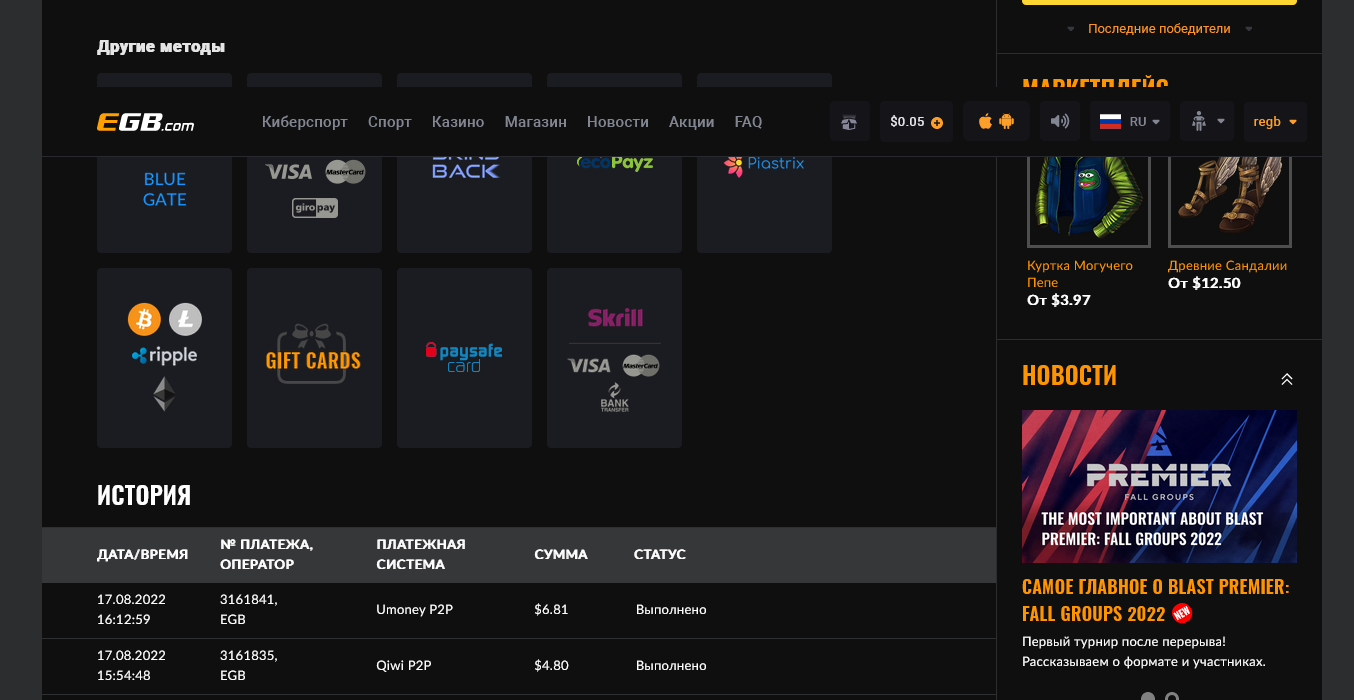Click the ДАТА/ВРЕМЯ column header
This screenshot has width=1354, height=700.
point(142,554)
